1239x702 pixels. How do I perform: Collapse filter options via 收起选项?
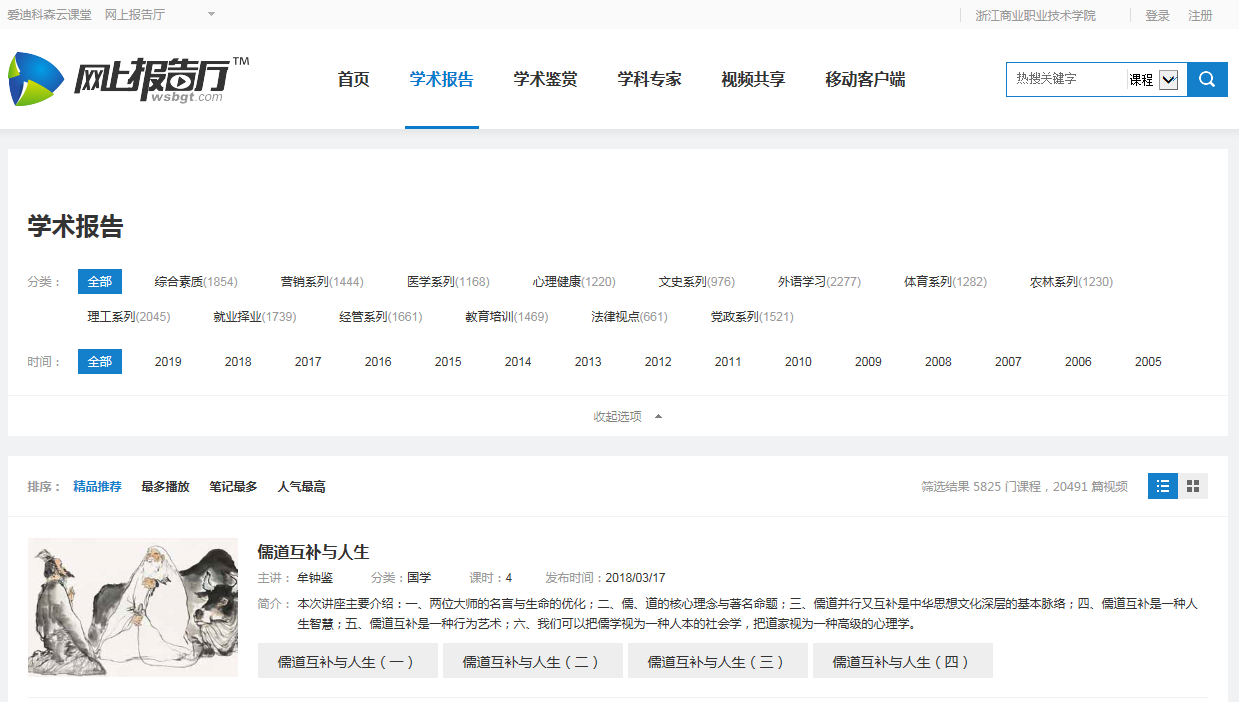click(x=627, y=416)
